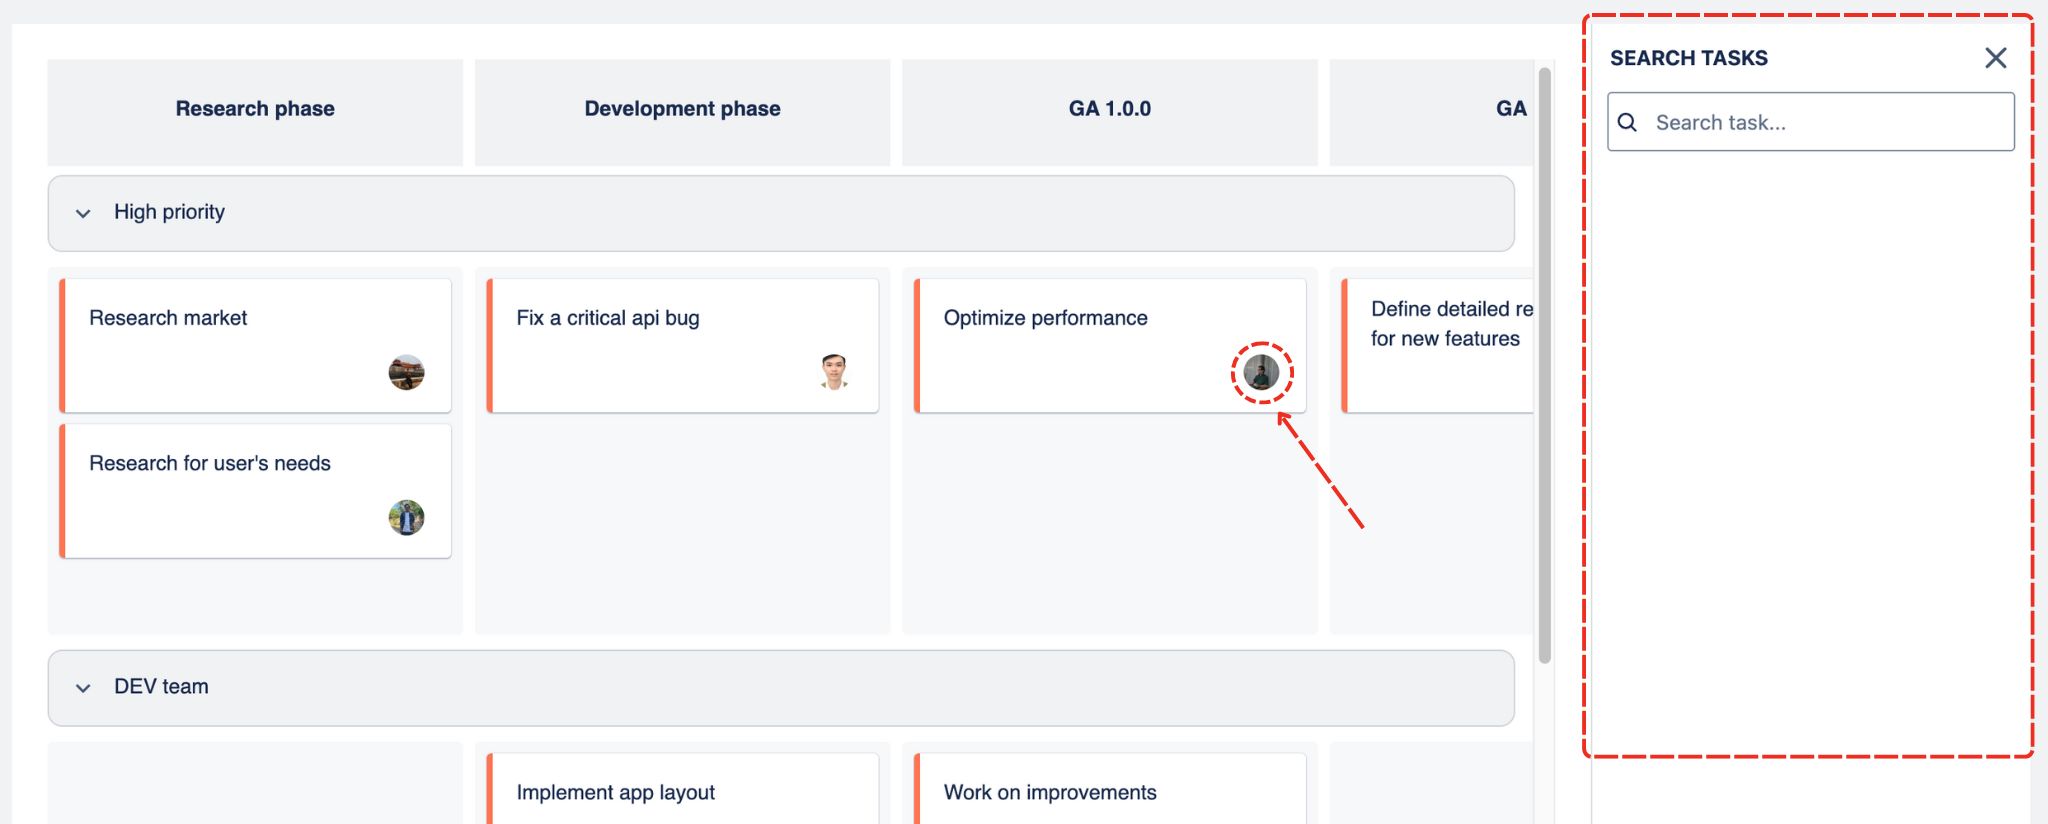Click assignee avatar on Optimize performance card
The width and height of the screenshot is (2048, 824).
click(x=1261, y=373)
